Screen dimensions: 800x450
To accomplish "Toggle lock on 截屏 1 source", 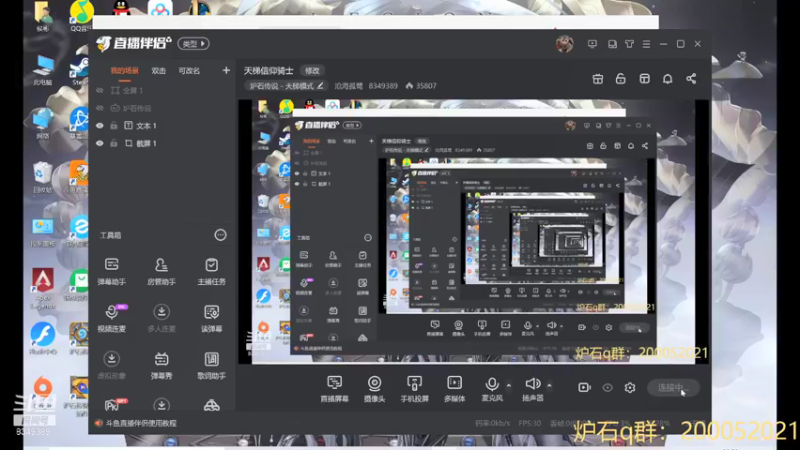I will (114, 143).
